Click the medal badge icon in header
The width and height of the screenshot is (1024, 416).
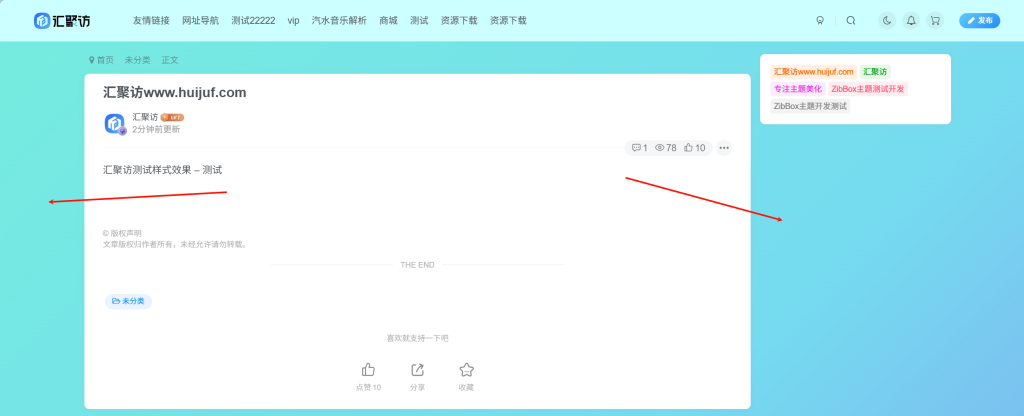pyautogui.click(x=820, y=20)
